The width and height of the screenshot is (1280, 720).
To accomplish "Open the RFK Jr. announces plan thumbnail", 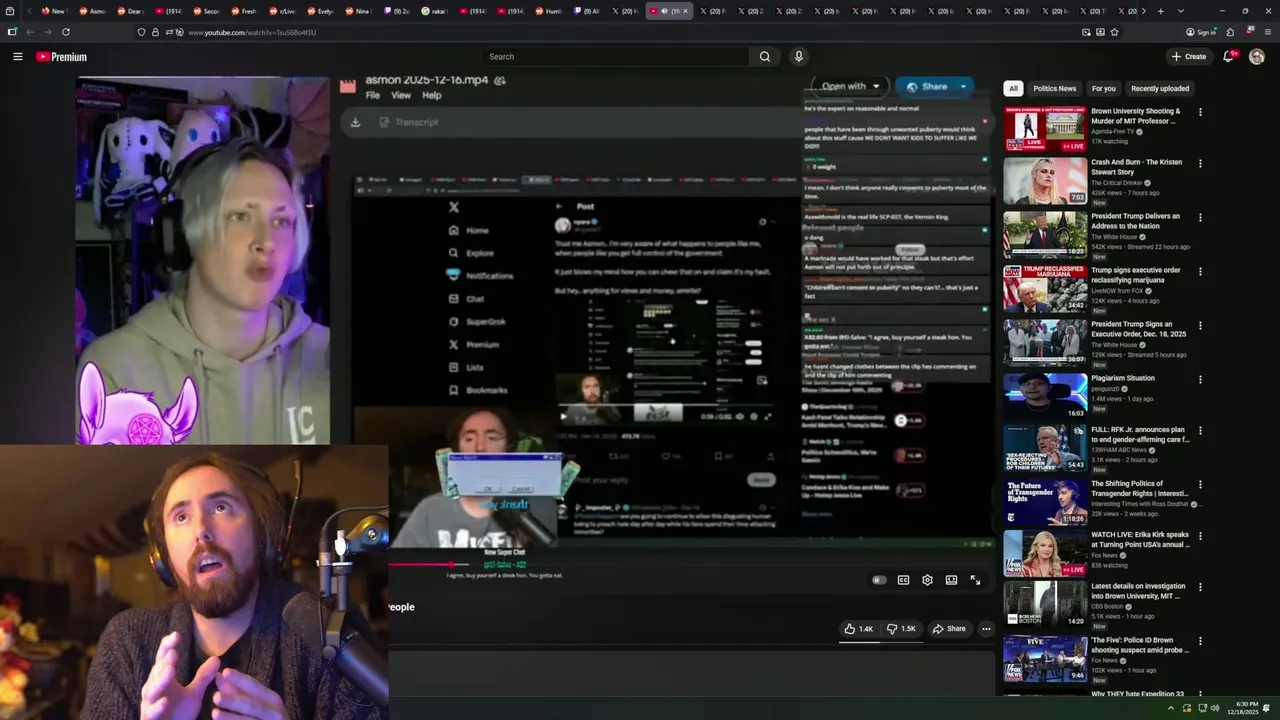I will (1045, 447).
